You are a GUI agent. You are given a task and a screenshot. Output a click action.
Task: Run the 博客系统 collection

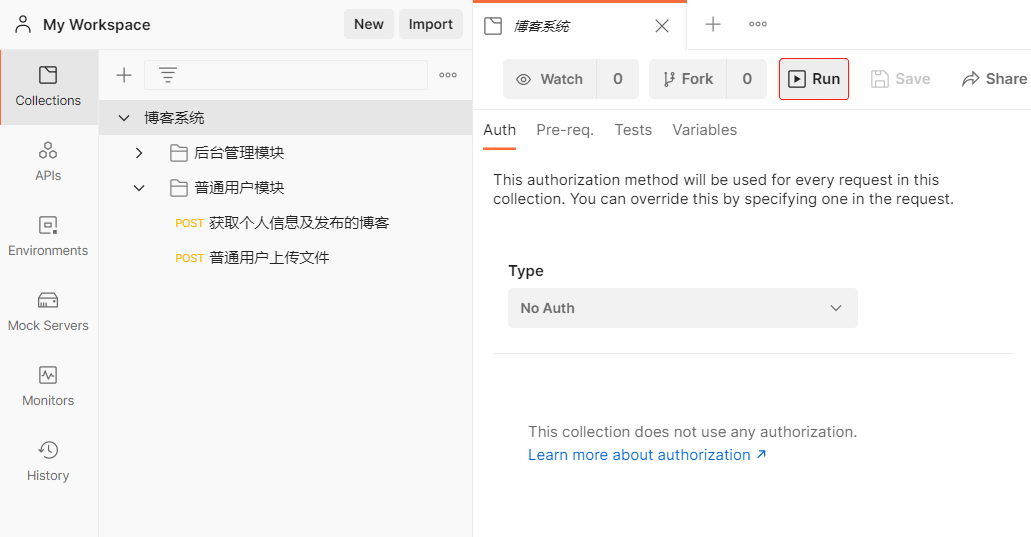(x=814, y=79)
